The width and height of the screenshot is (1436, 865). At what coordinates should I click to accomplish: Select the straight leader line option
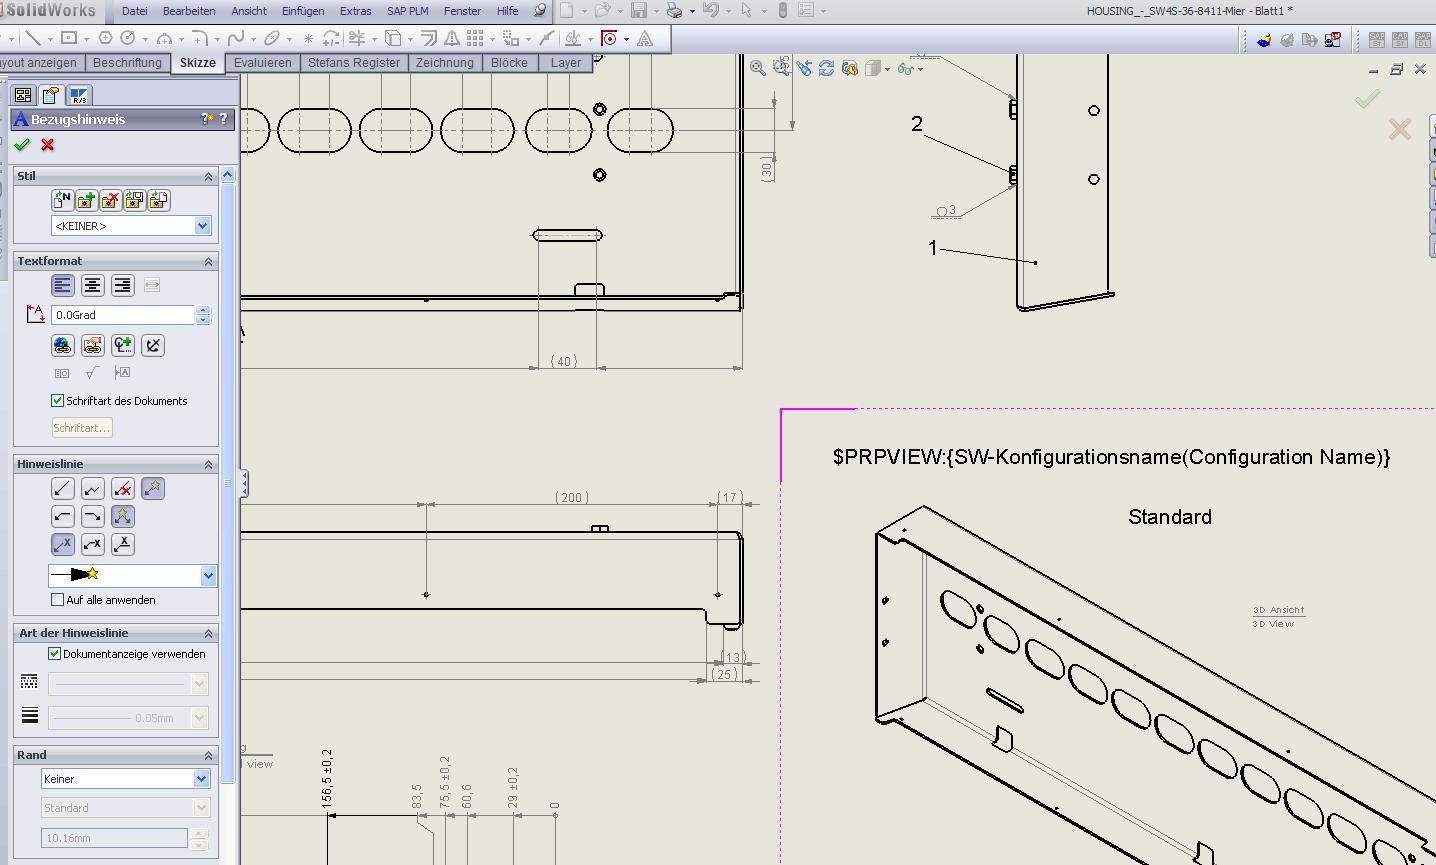coord(62,488)
